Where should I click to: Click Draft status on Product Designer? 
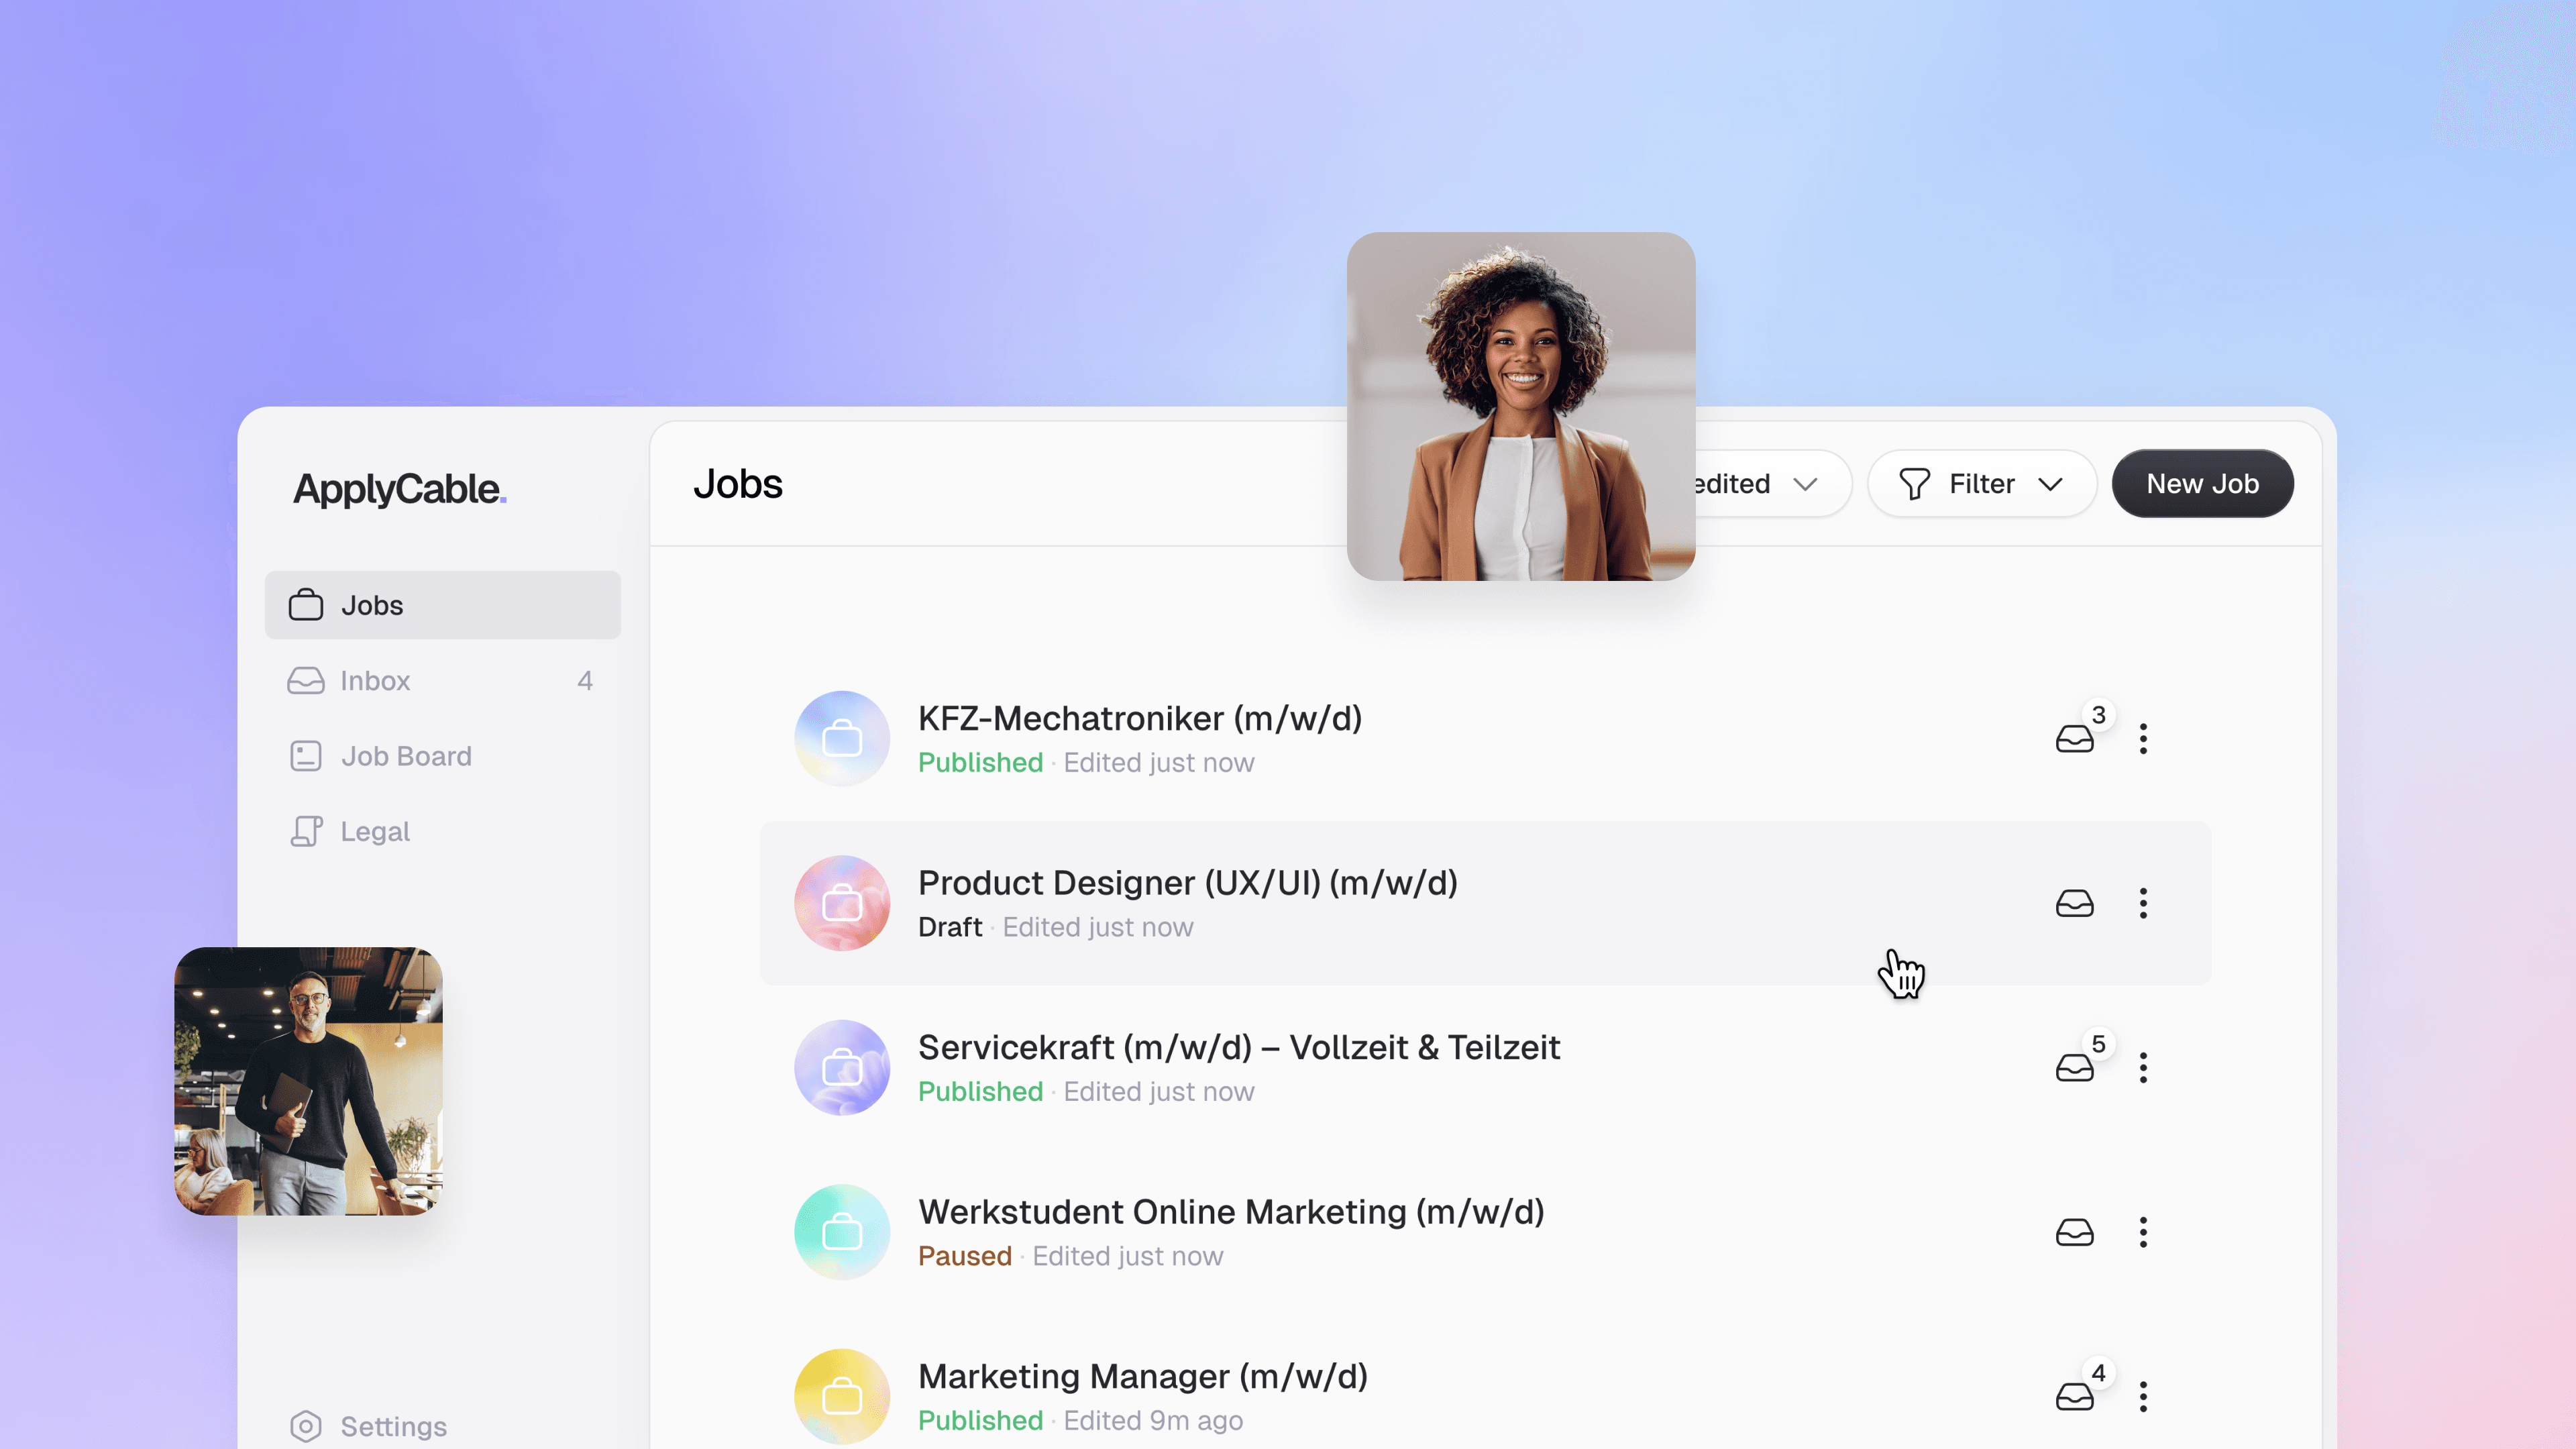click(950, 927)
